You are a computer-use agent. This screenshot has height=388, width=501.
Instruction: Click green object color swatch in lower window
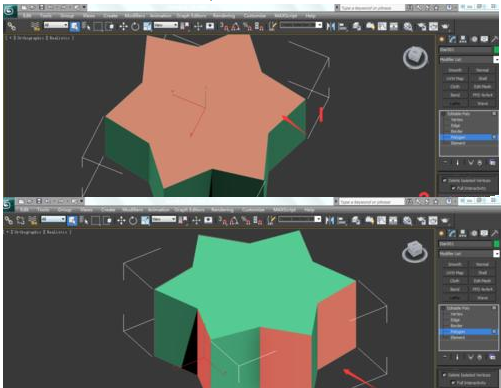pos(496,244)
